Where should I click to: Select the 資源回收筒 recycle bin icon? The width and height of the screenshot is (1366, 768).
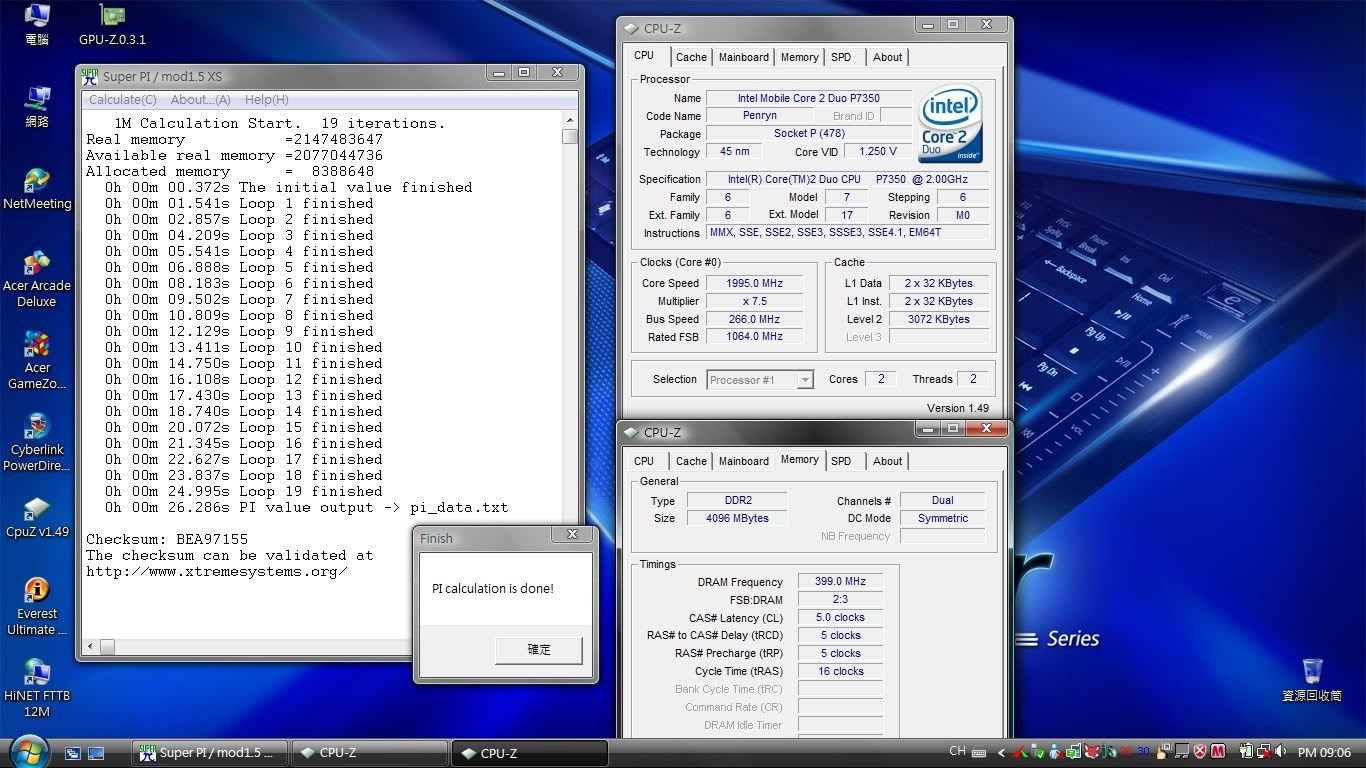pos(1312,680)
